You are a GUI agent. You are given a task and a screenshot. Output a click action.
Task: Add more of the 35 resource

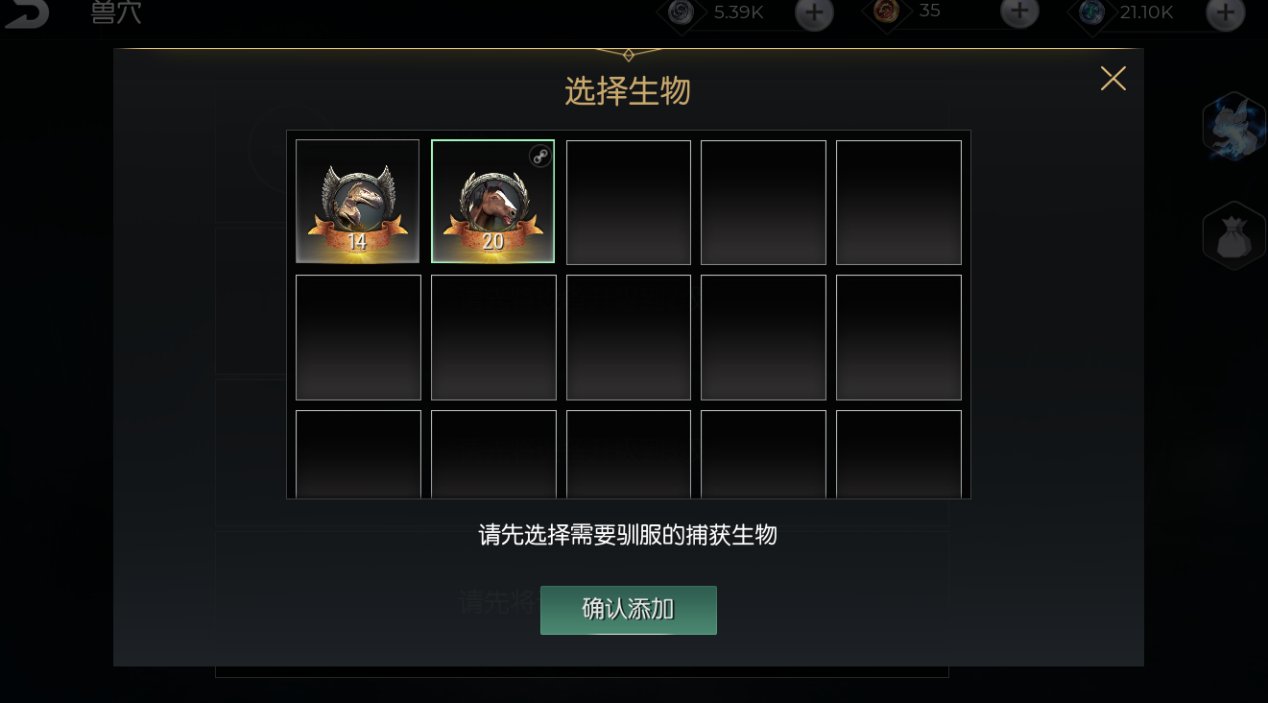1019,12
